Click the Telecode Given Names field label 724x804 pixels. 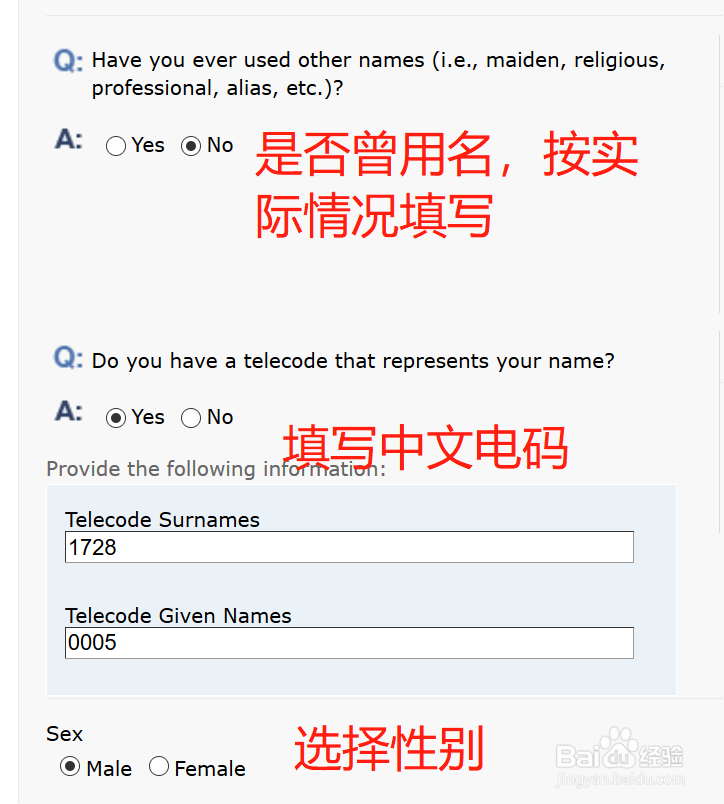click(x=178, y=616)
